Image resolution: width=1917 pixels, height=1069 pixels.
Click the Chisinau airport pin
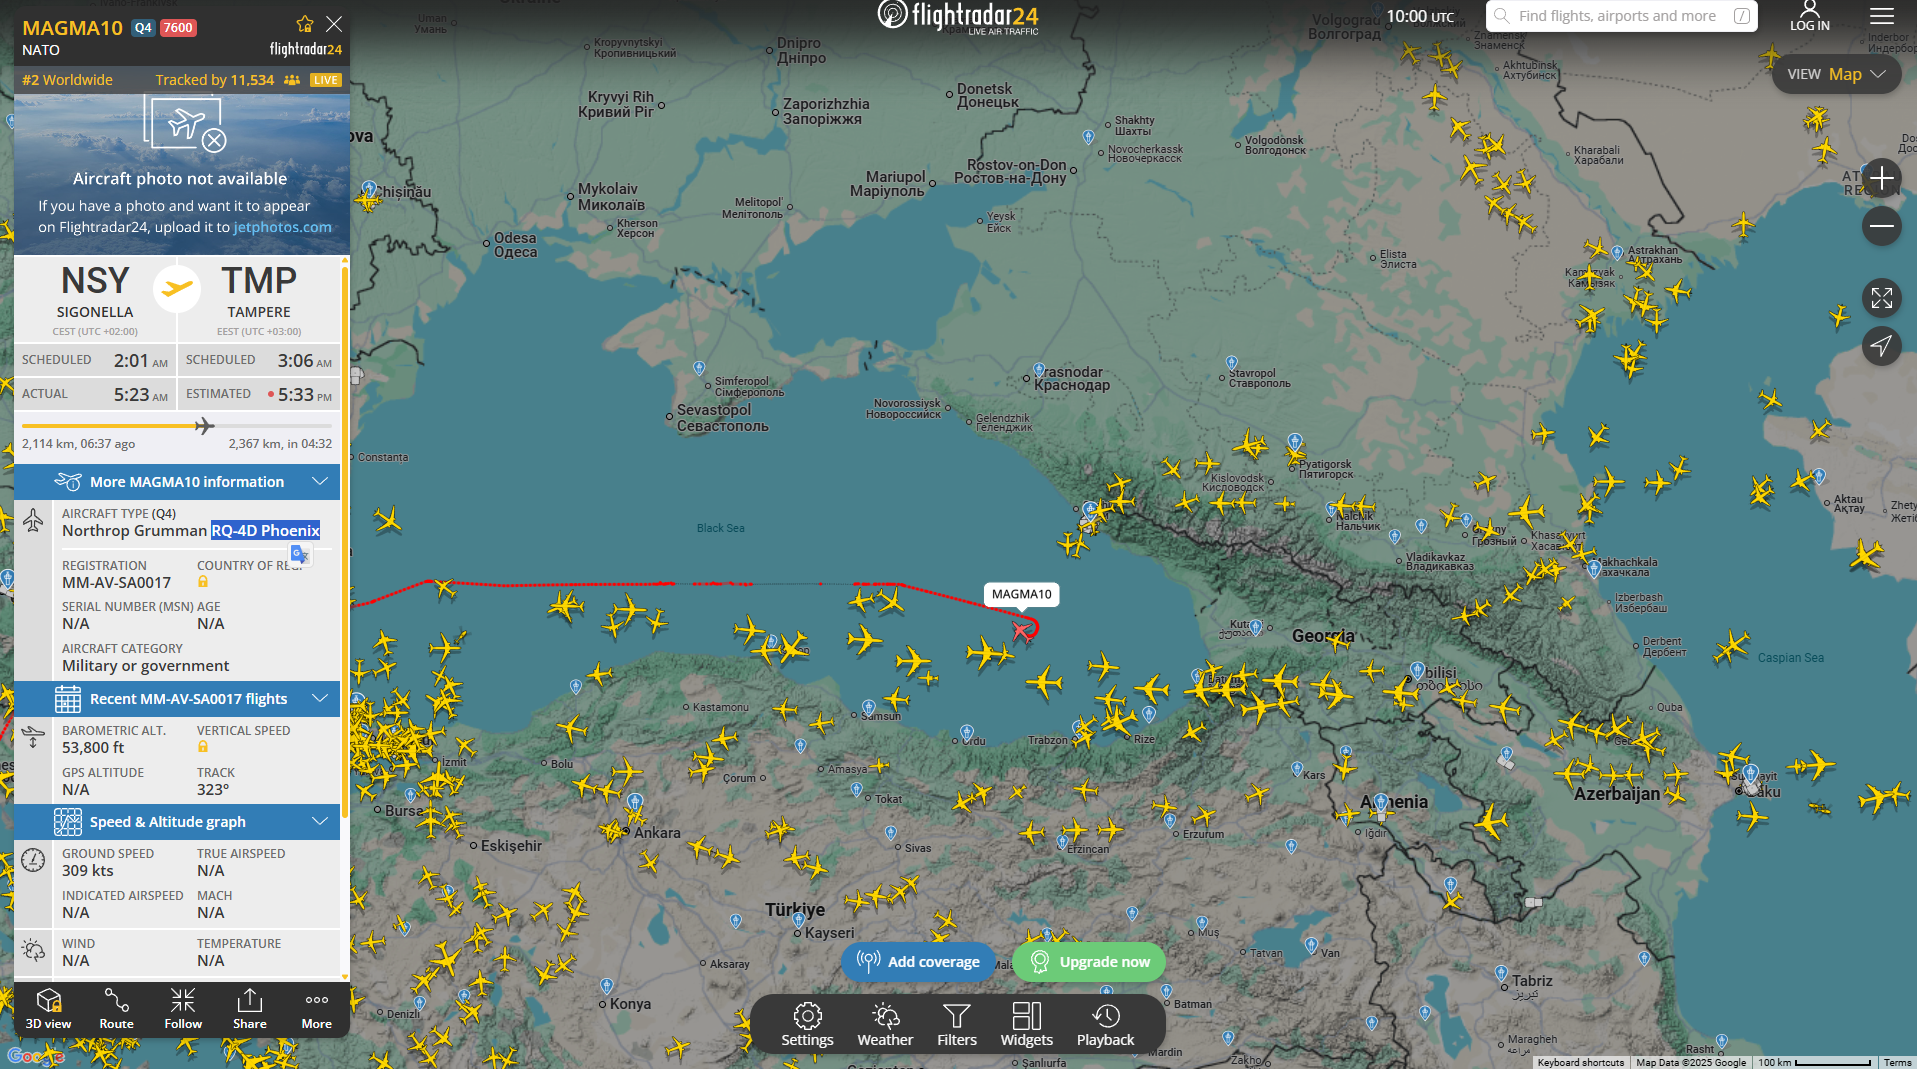coord(370,187)
